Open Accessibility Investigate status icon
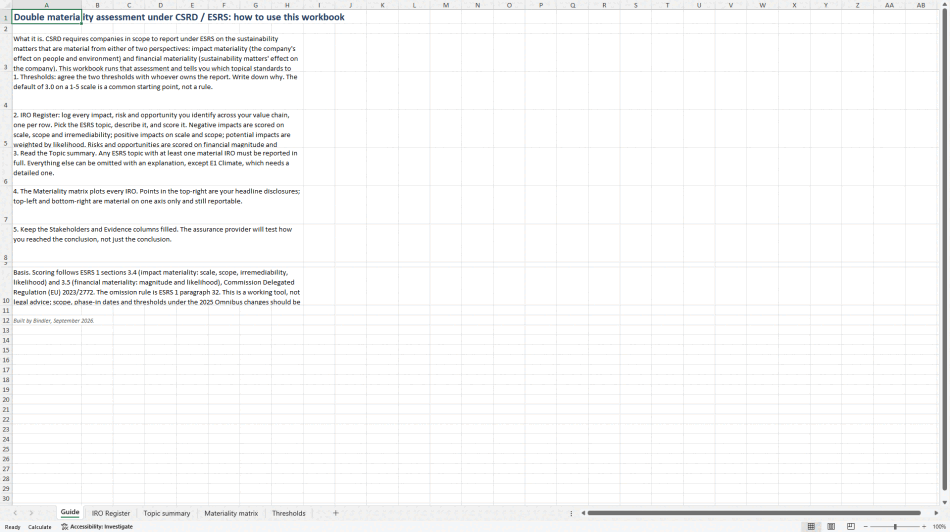950x532 pixels. pyautogui.click(x=97, y=527)
